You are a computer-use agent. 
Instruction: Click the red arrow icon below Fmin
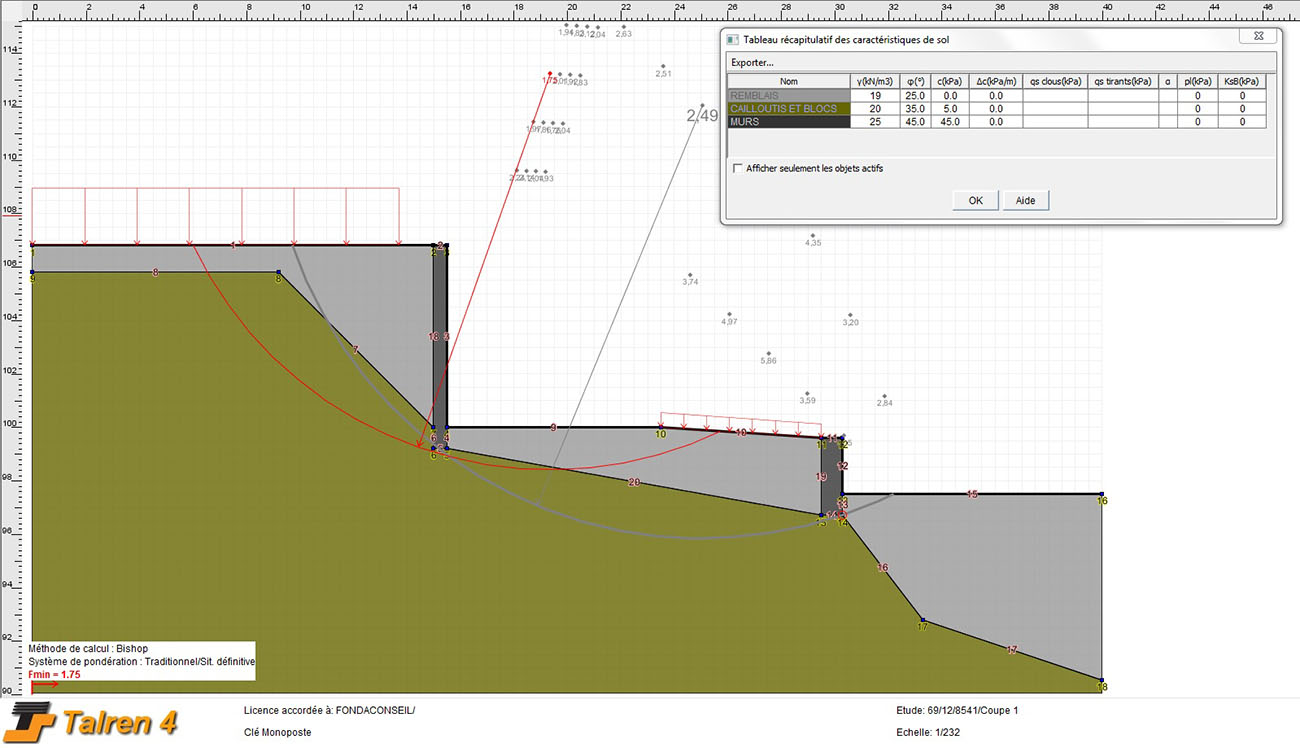tap(44, 686)
